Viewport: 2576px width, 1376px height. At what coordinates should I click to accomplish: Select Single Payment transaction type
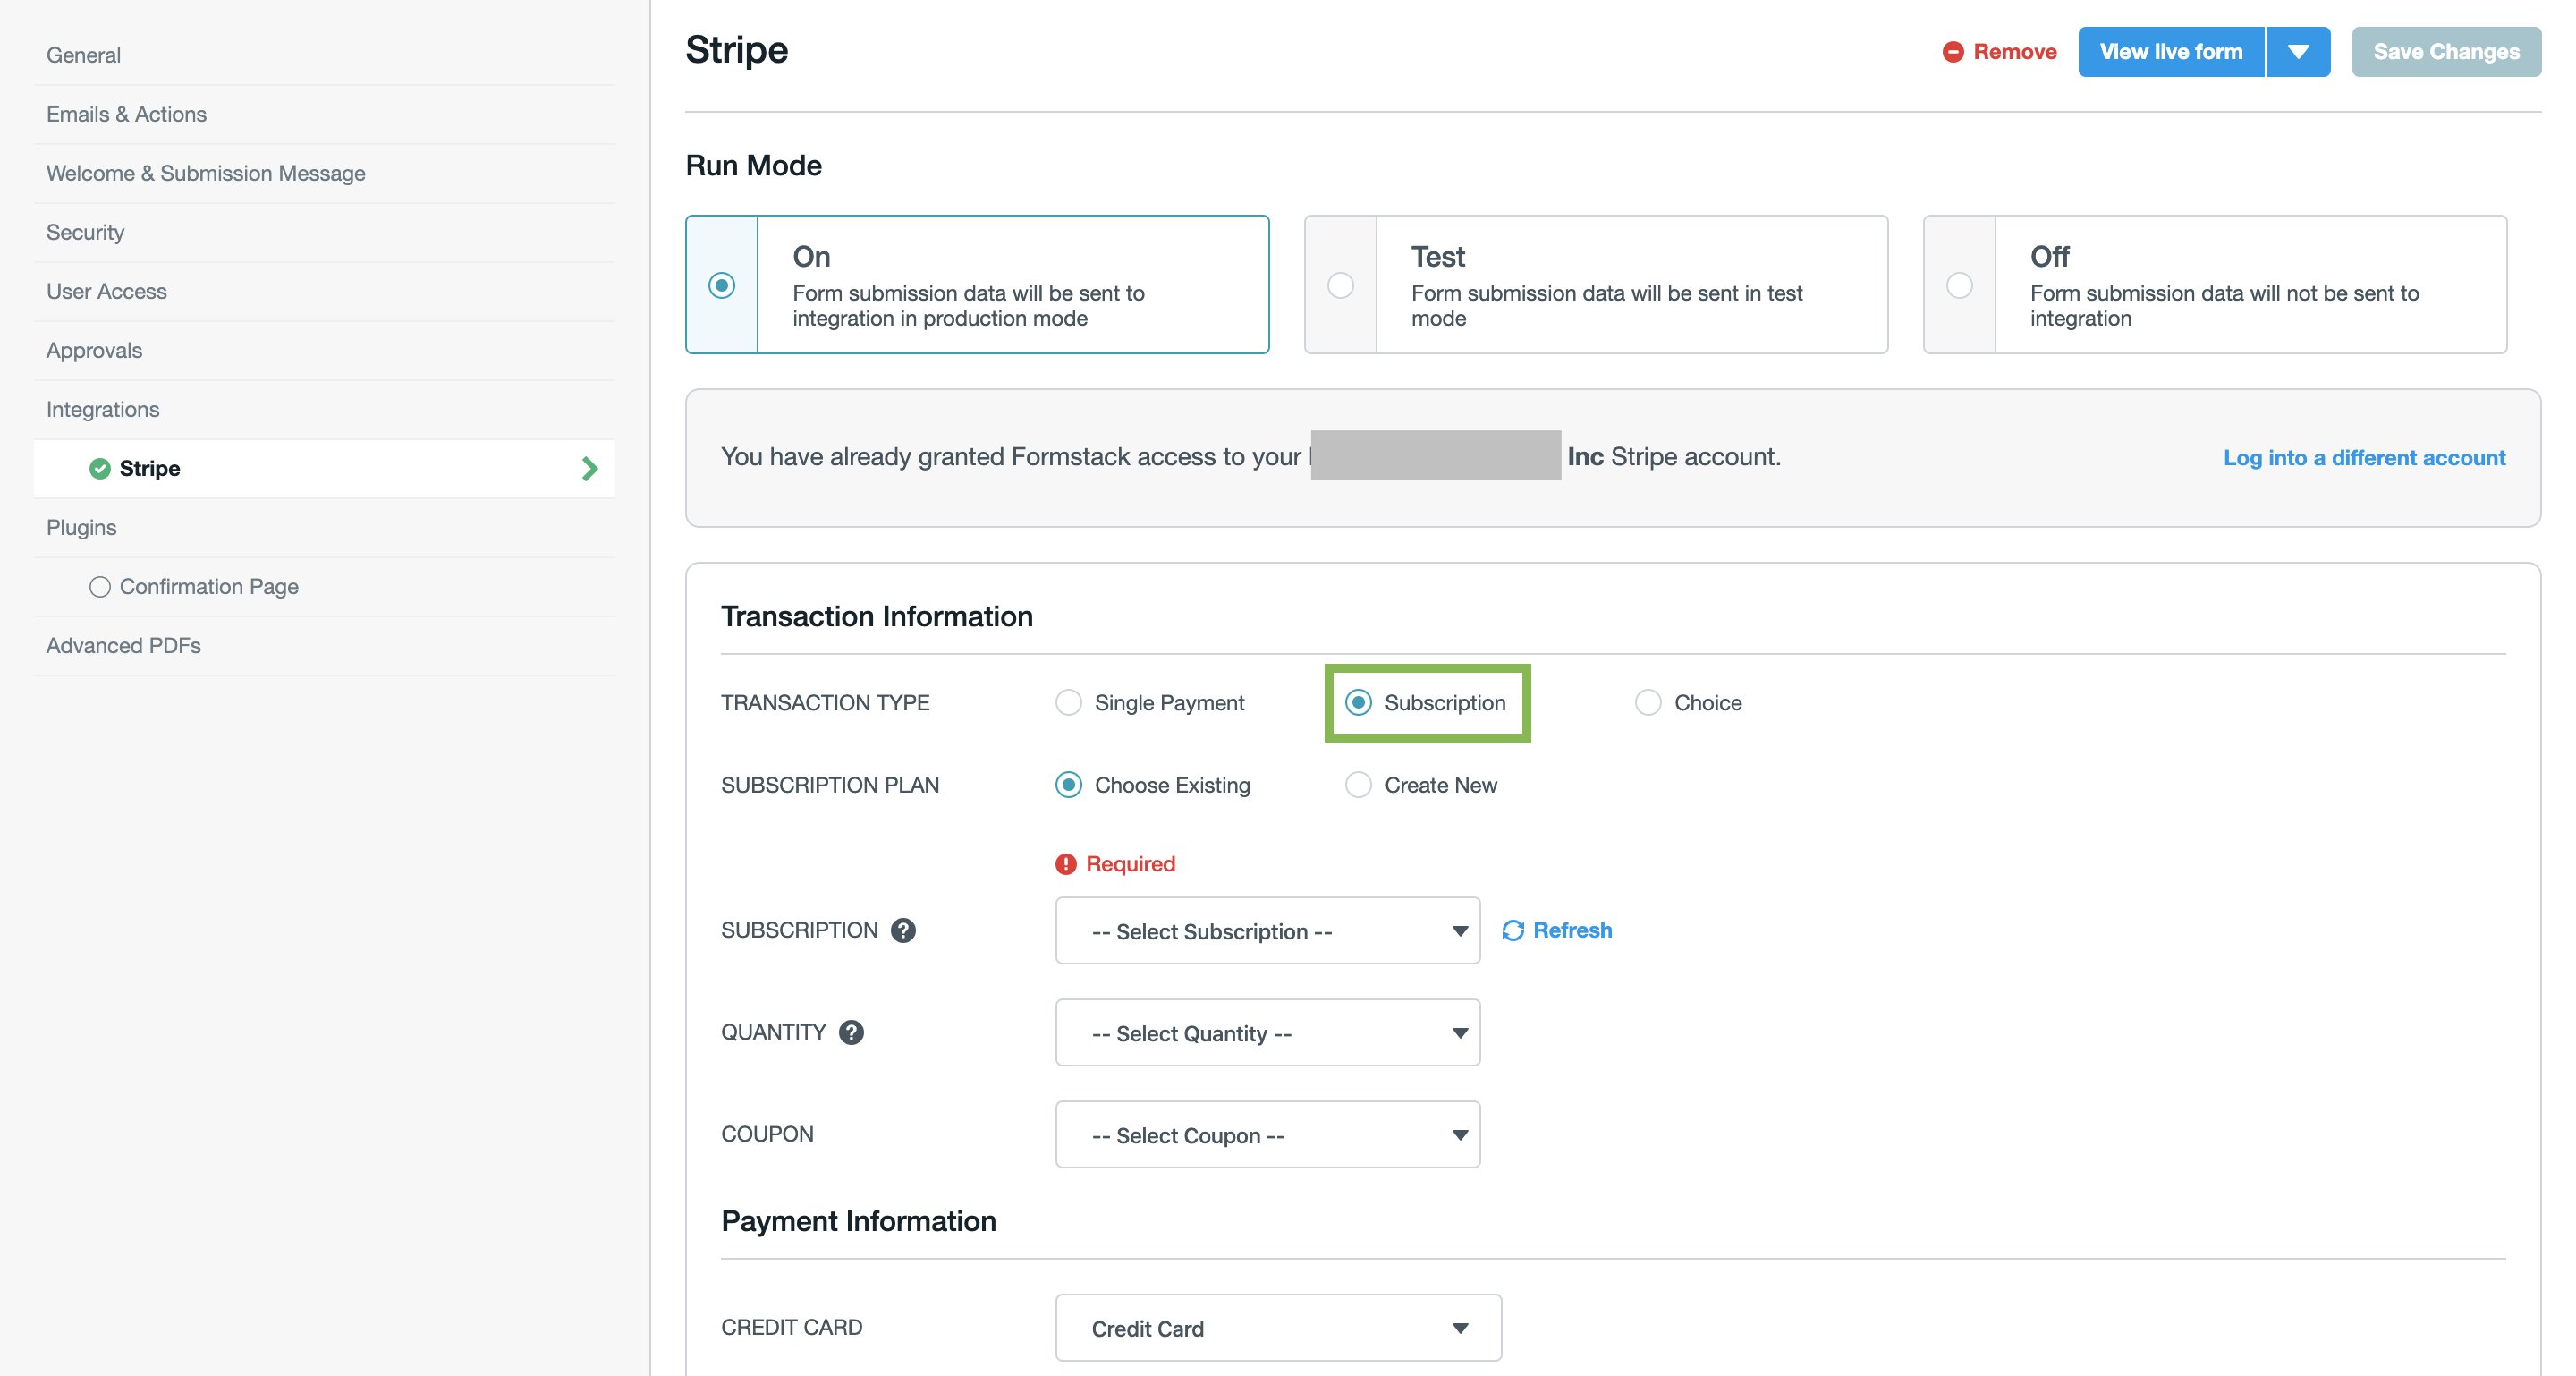pyautogui.click(x=1068, y=702)
